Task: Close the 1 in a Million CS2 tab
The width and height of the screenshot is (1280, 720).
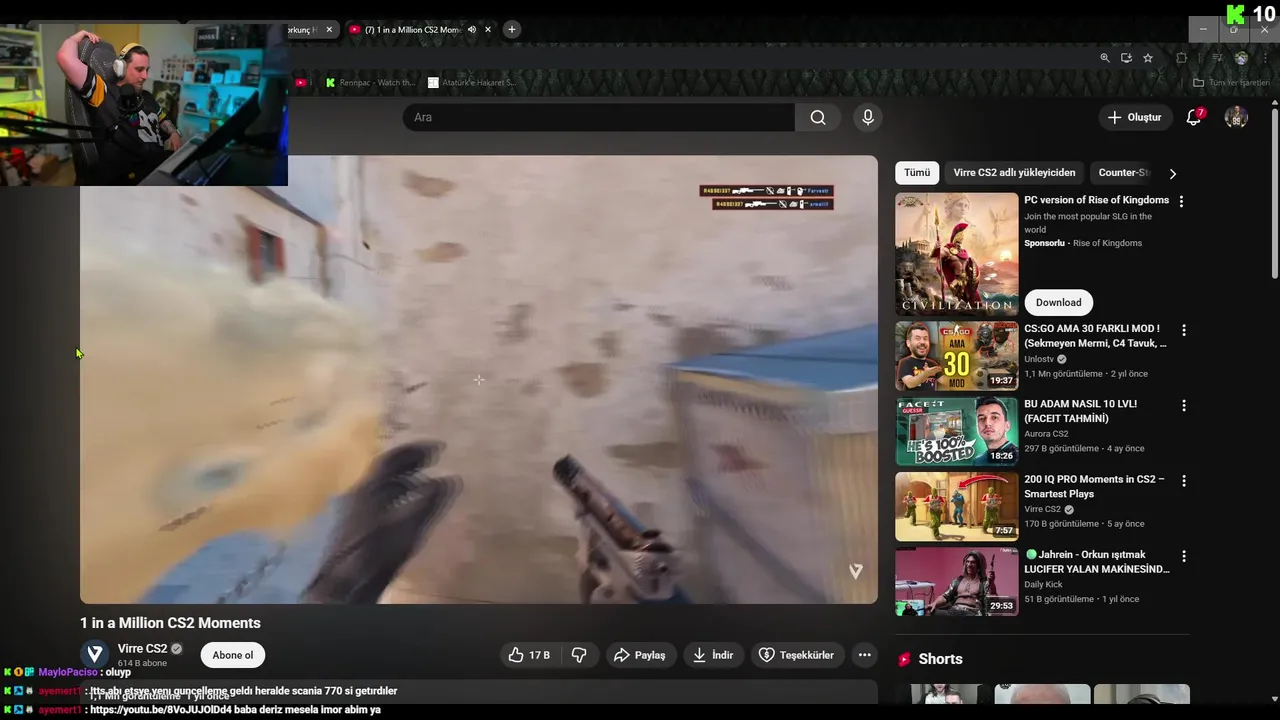Action: click(488, 29)
